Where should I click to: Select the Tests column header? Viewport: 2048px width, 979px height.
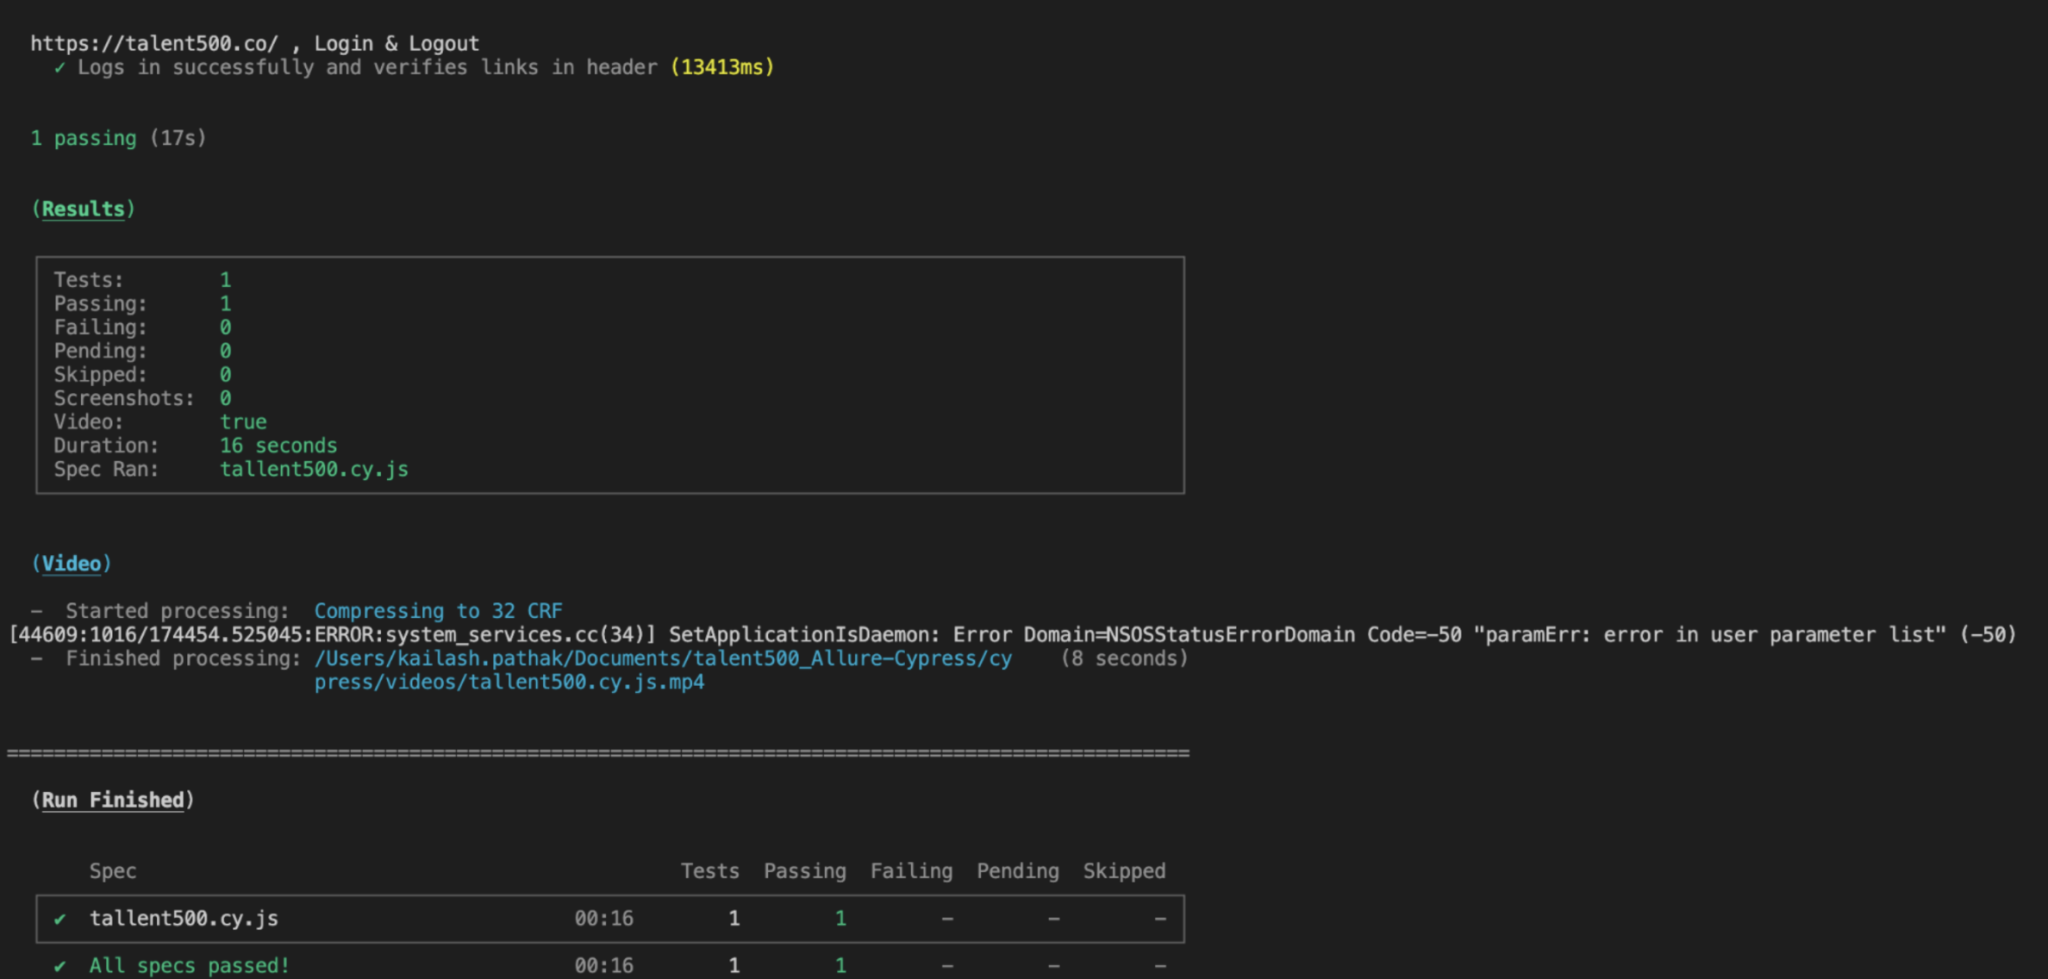pos(710,871)
